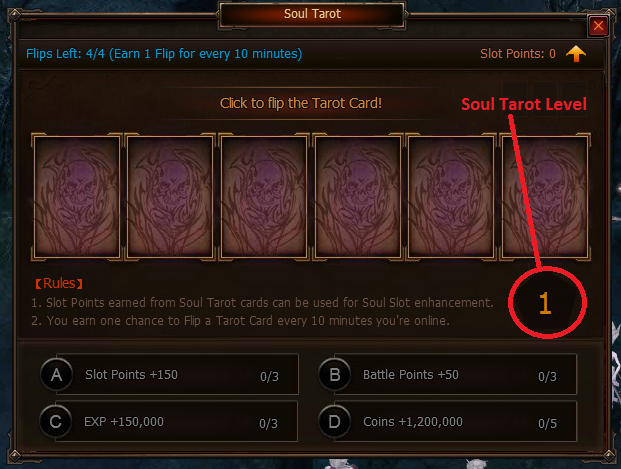Screen dimensions: 621x469
Task: Click the round D badge icon
Action: point(335,421)
